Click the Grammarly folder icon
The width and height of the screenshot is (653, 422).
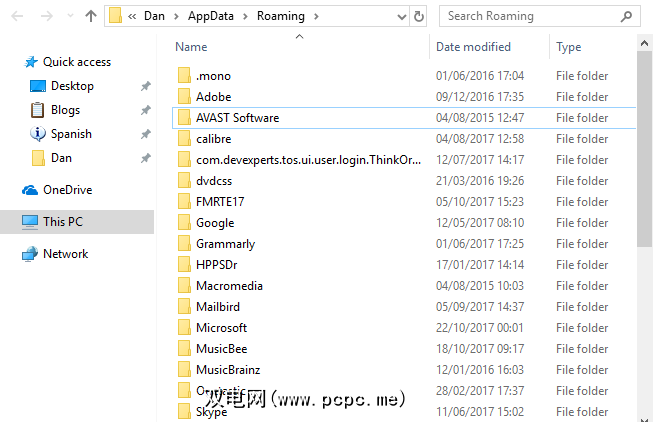(x=184, y=244)
